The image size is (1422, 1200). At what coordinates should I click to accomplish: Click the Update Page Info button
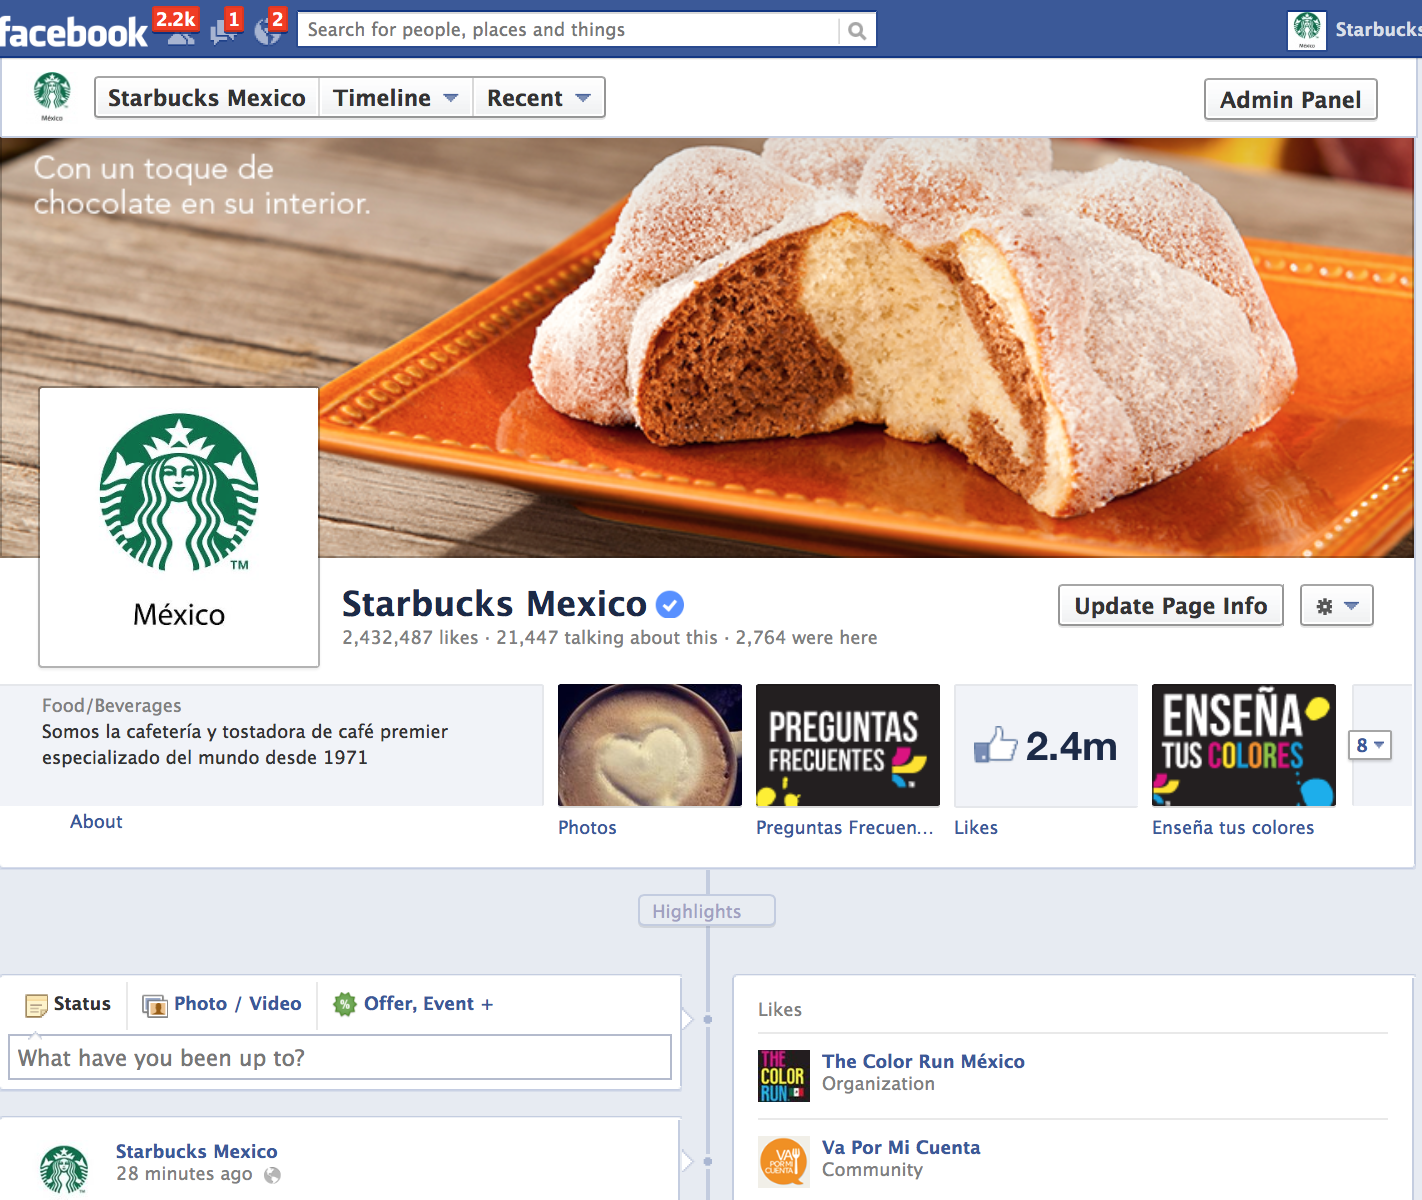pyautogui.click(x=1170, y=605)
